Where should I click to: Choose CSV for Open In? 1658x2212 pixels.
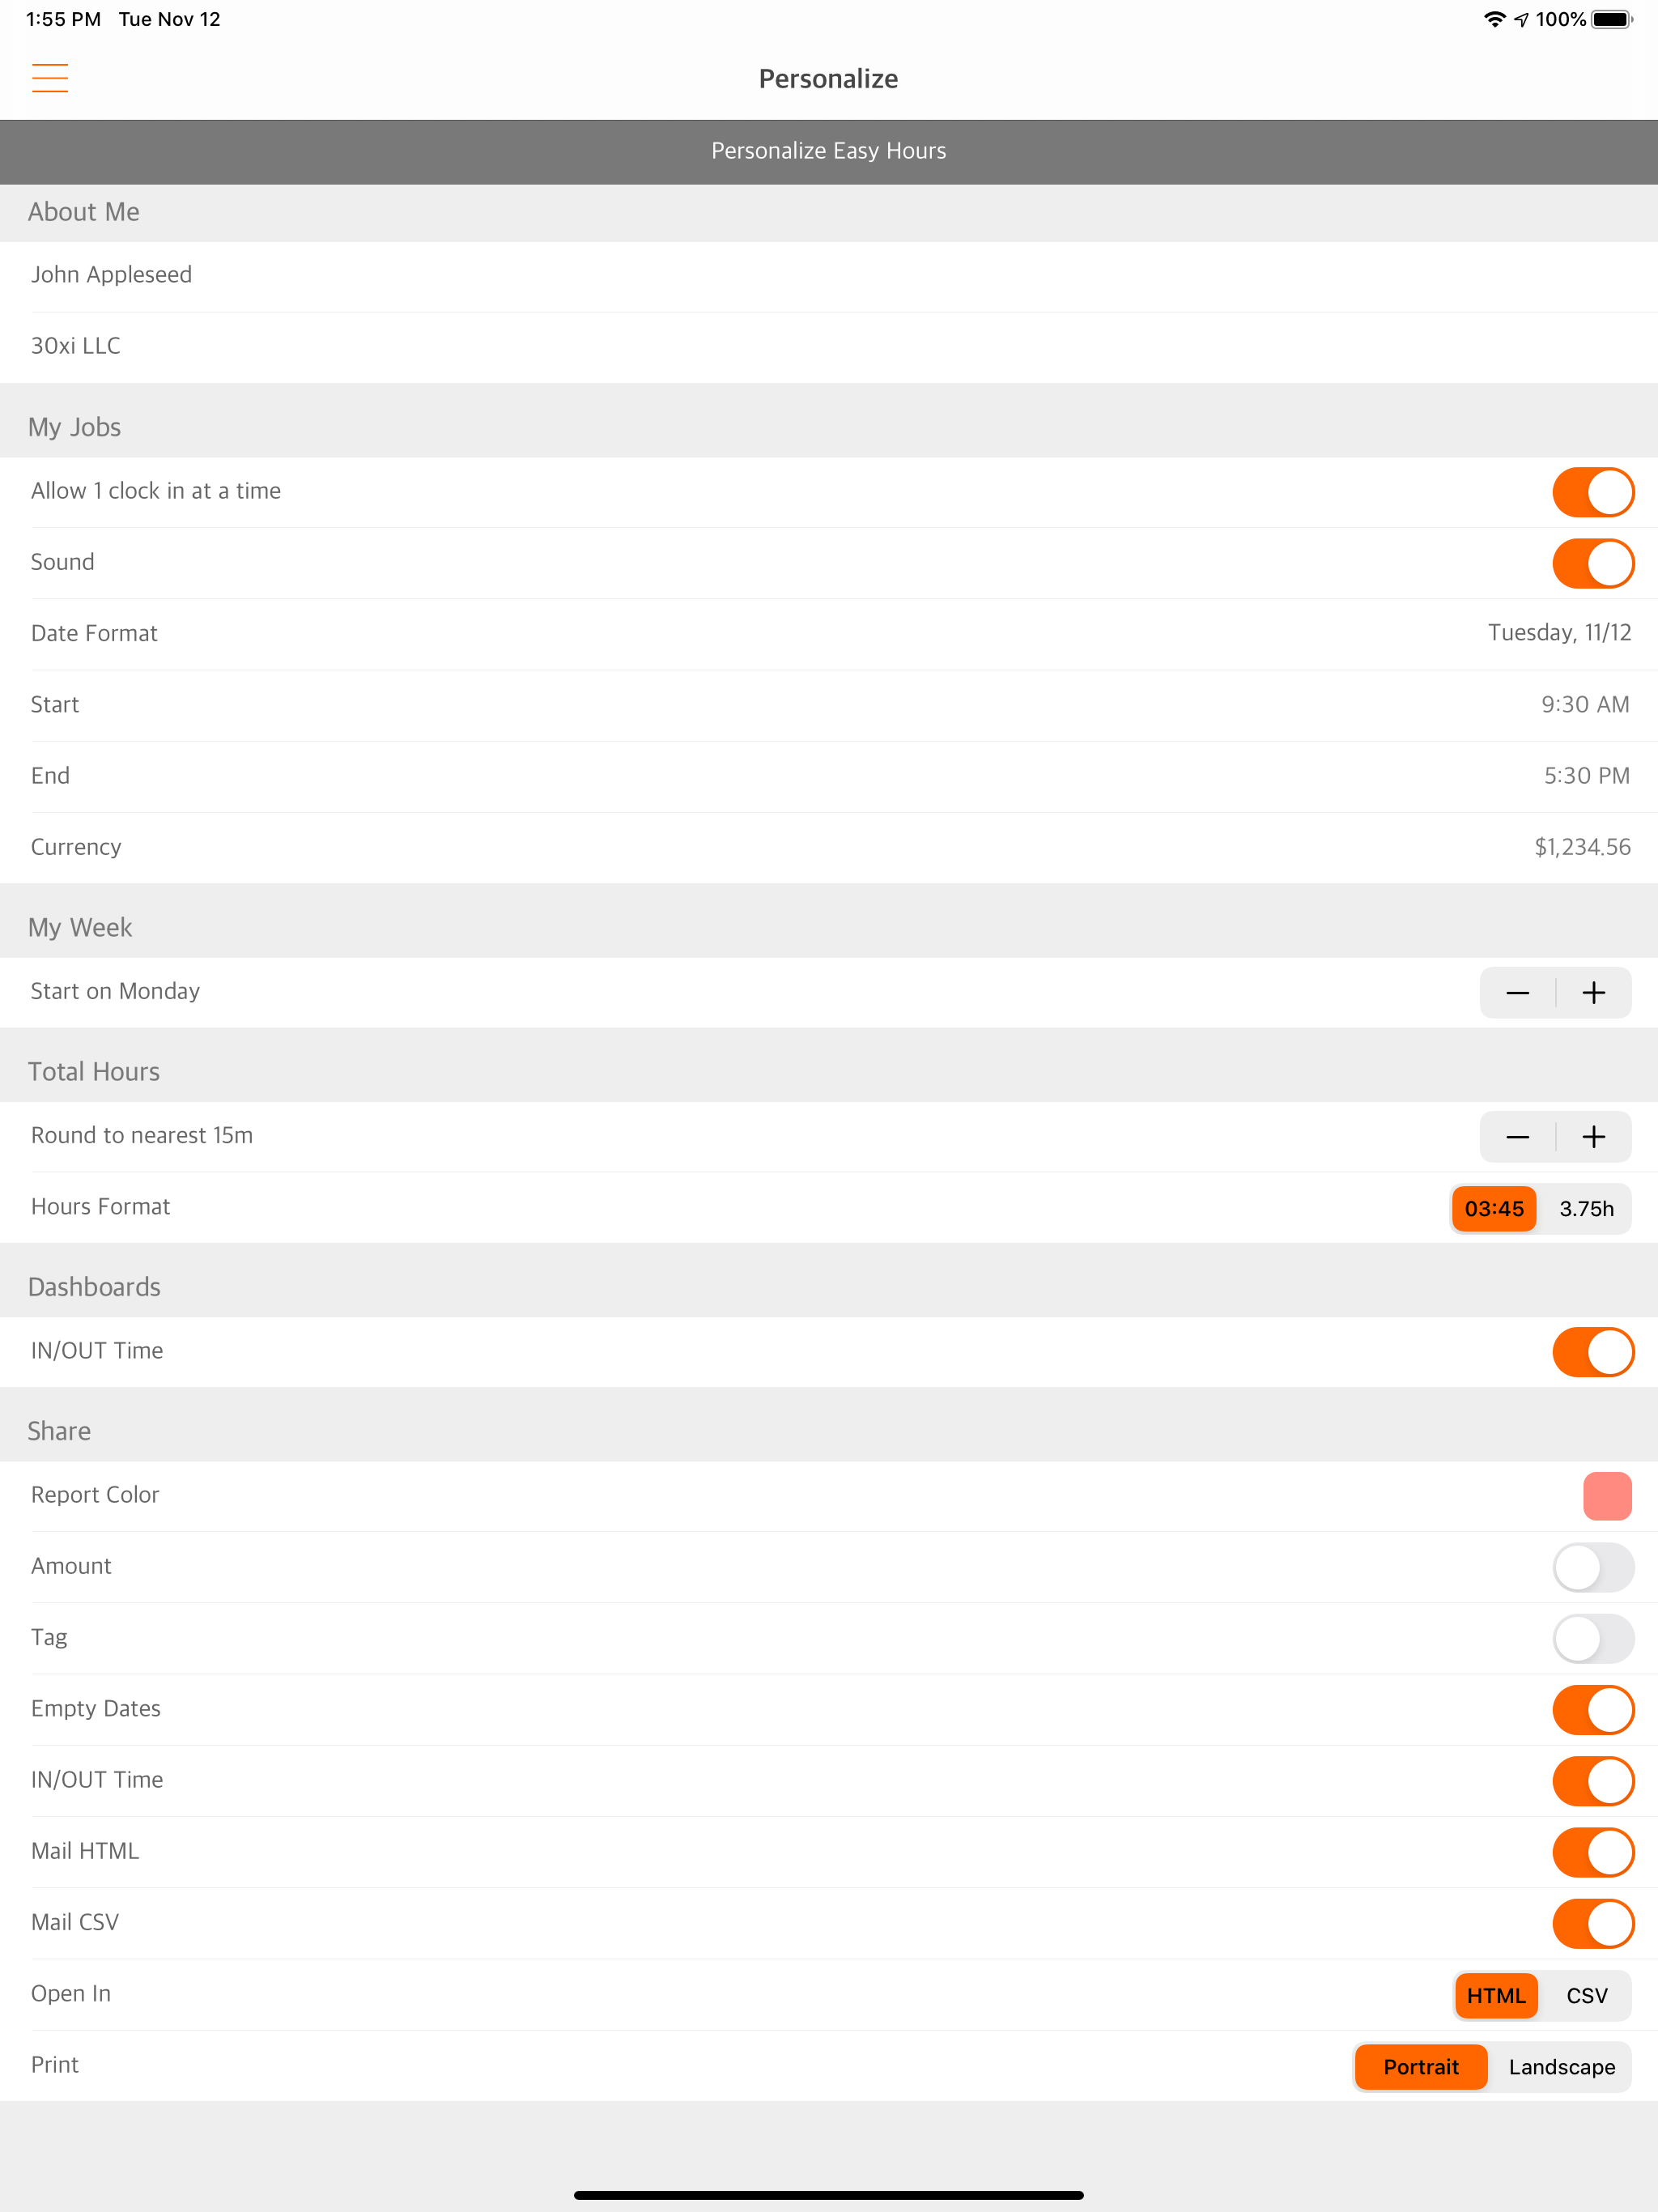(1586, 1995)
